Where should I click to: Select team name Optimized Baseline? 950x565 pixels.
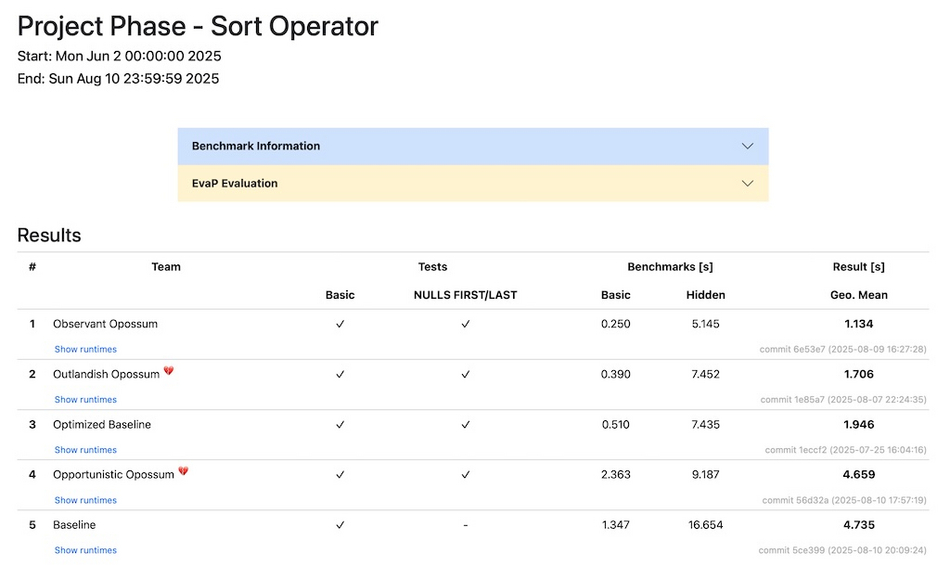pyautogui.click(x=102, y=425)
